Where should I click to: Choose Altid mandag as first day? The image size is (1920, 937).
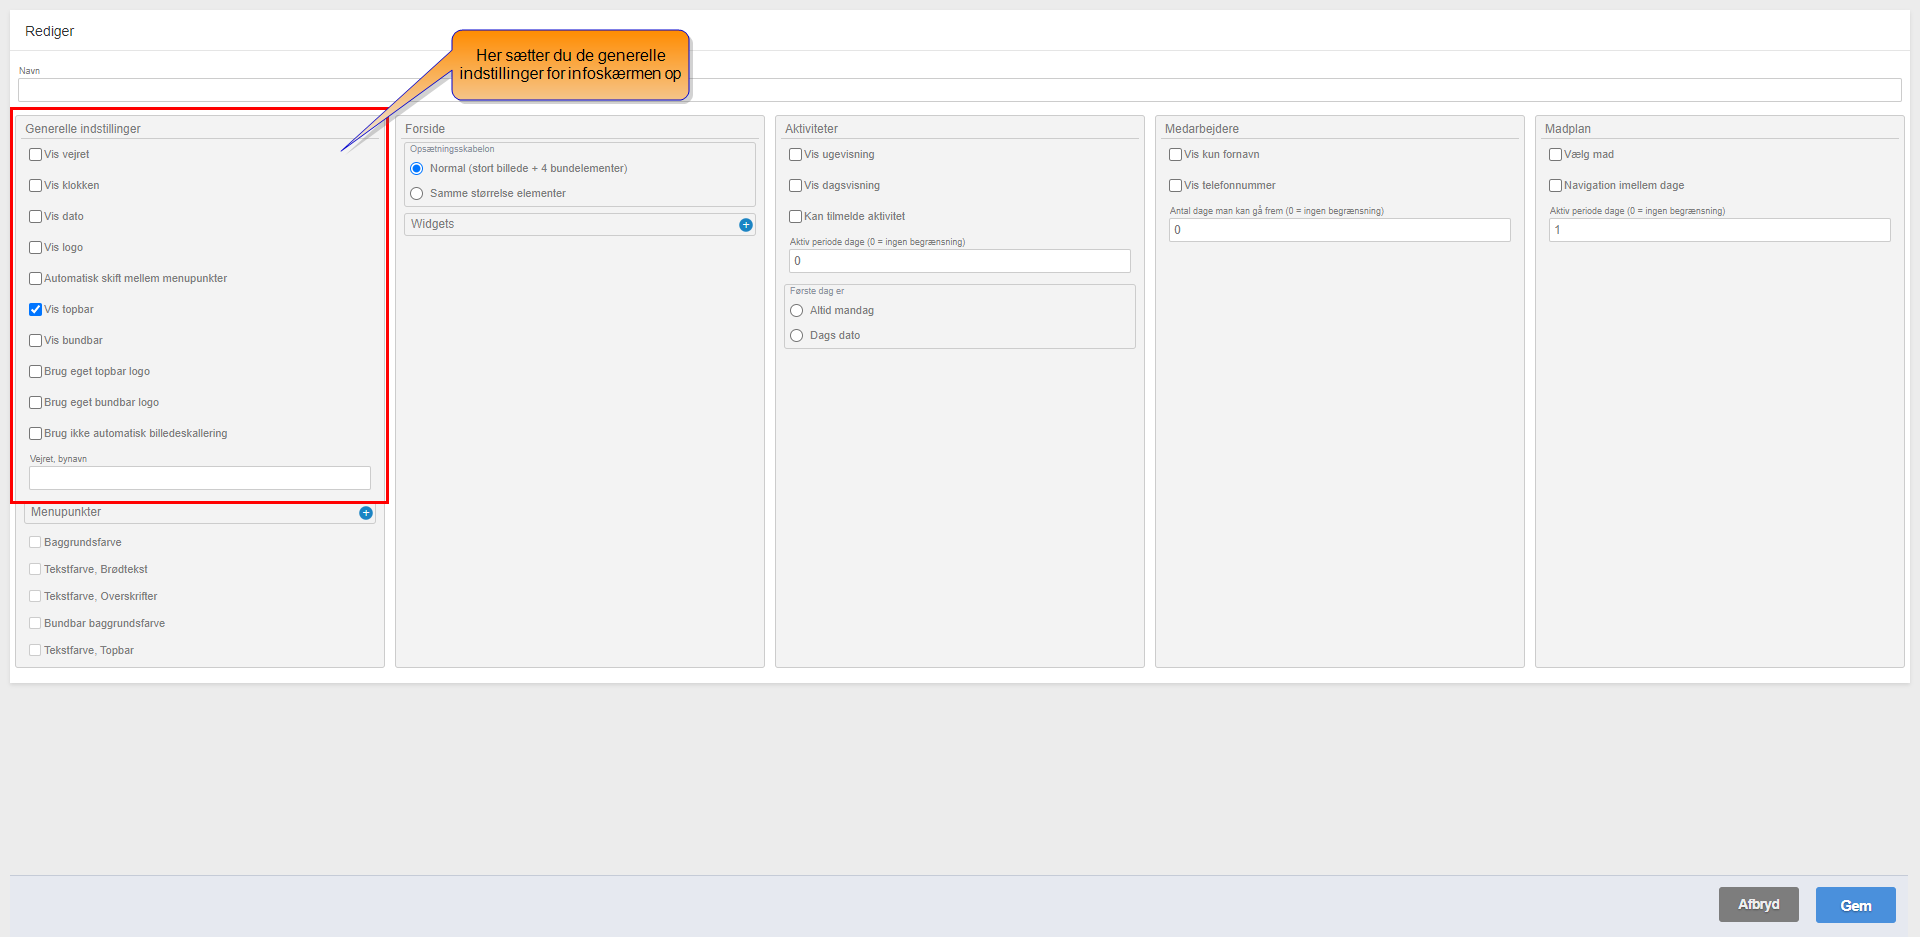tap(797, 311)
